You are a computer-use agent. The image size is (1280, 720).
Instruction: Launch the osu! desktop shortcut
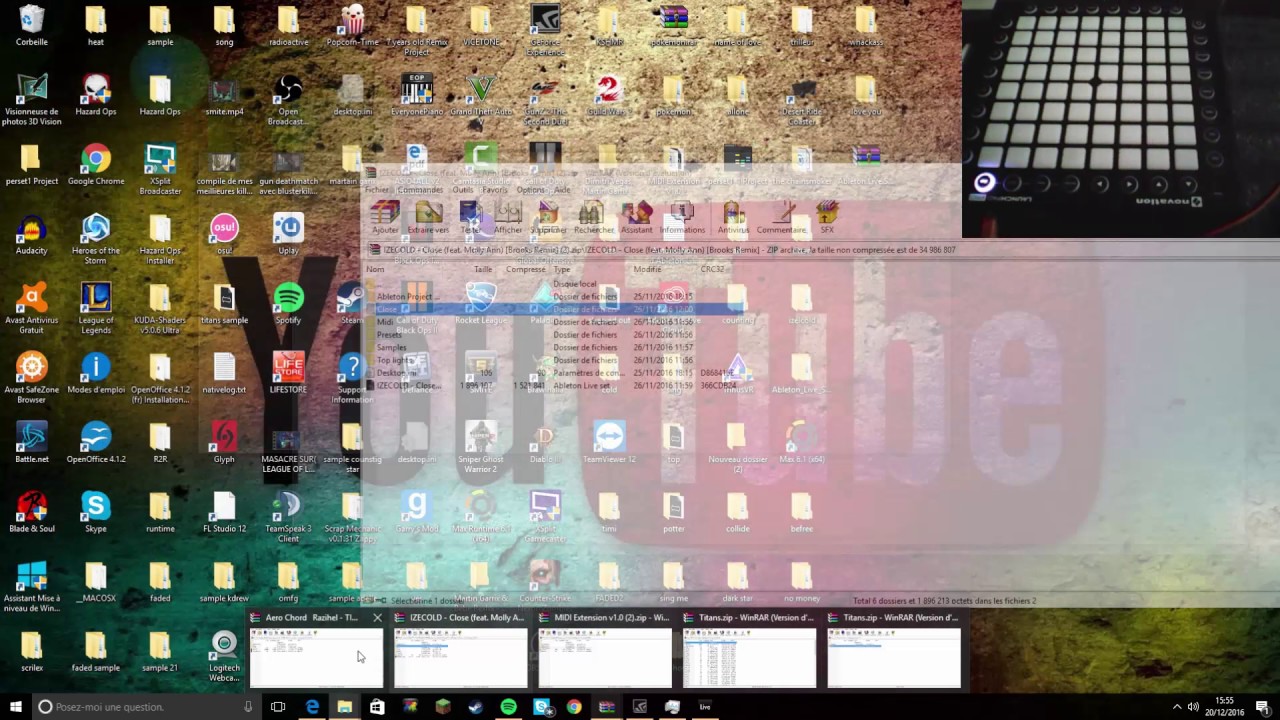224,234
